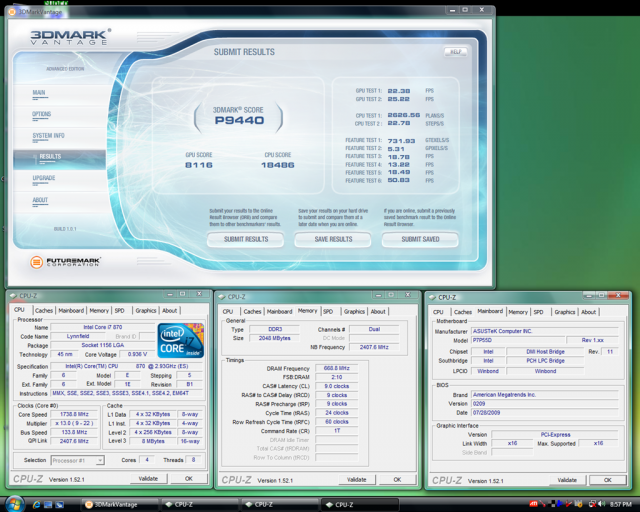Click the Core Speed 1738.8 MHz field
640x512 pixels.
[x=74, y=414]
